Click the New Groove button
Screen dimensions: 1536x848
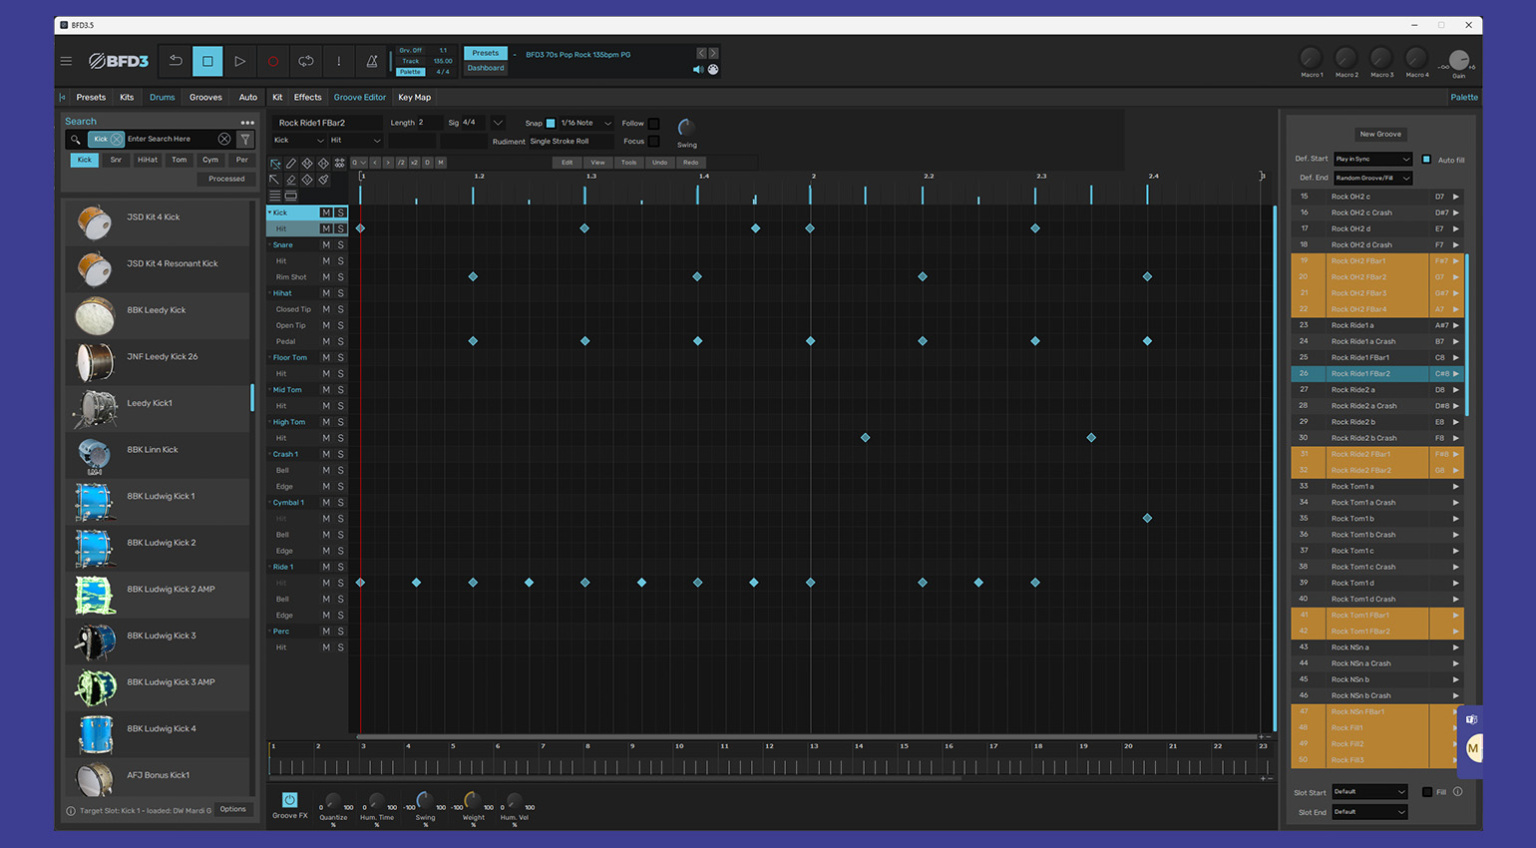point(1380,133)
